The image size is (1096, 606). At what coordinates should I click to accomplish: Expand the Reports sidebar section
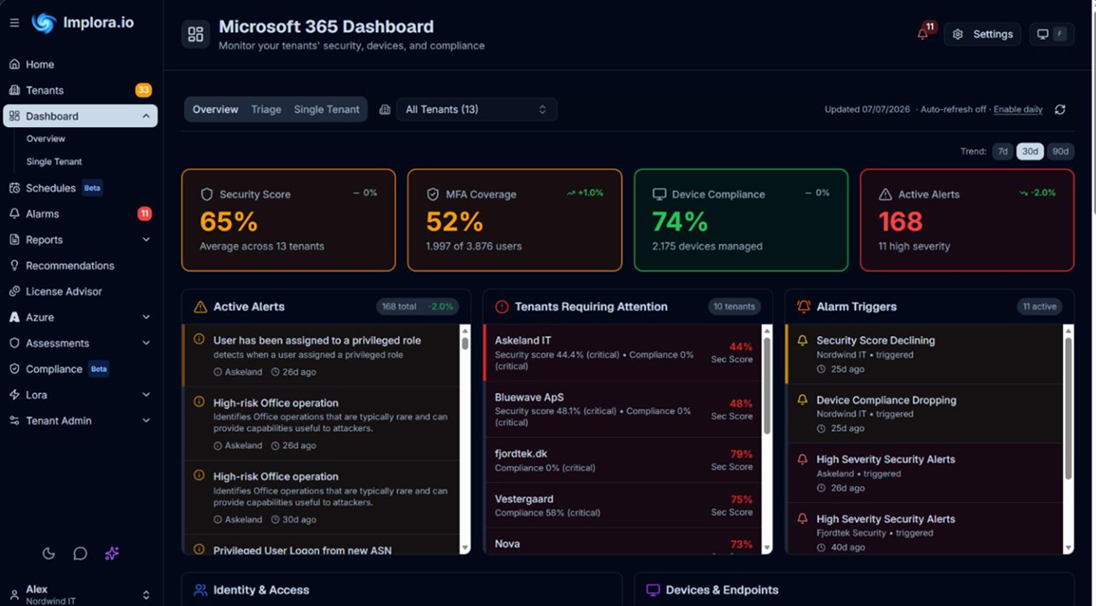(146, 240)
